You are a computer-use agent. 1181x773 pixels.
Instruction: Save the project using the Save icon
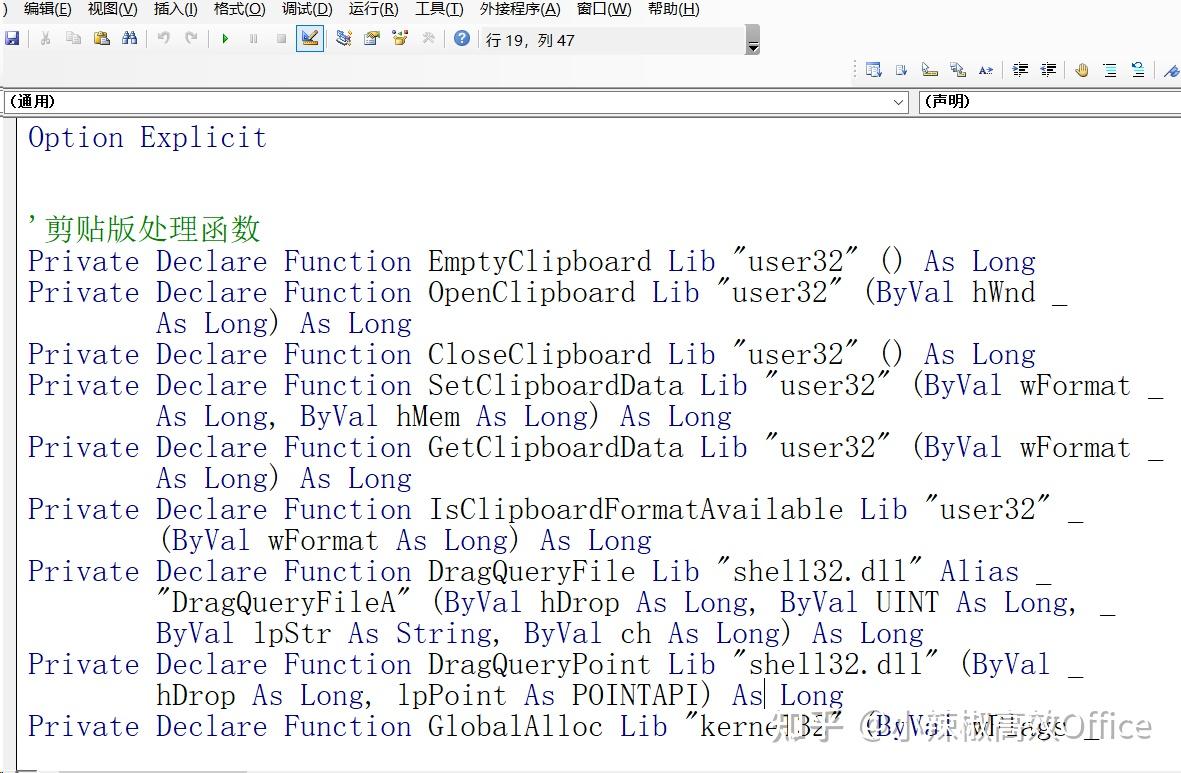pyautogui.click(x=13, y=38)
